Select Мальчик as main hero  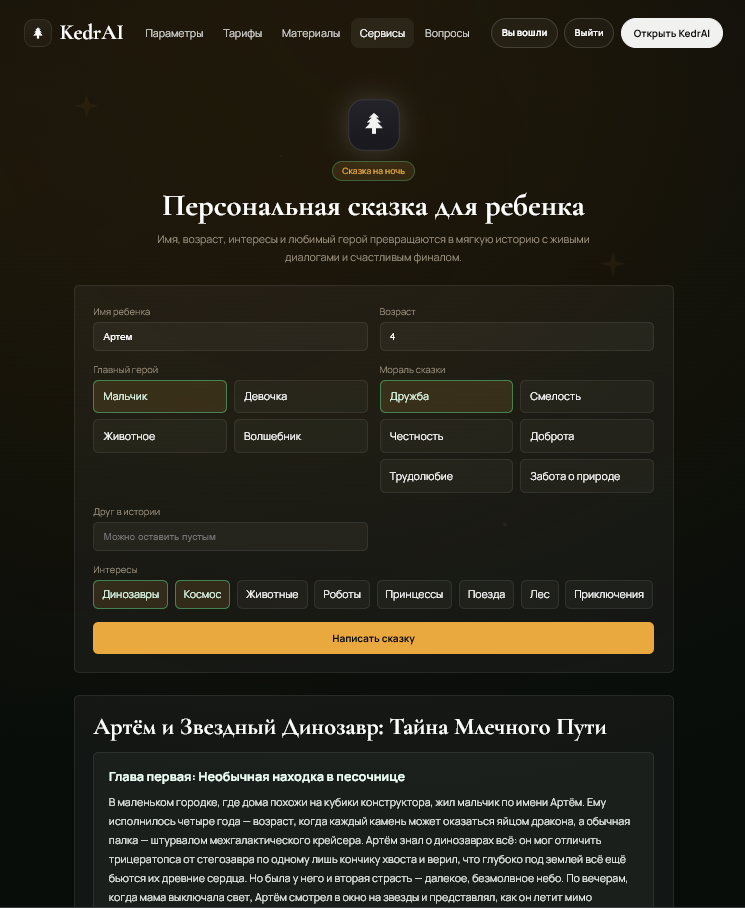[x=160, y=396]
